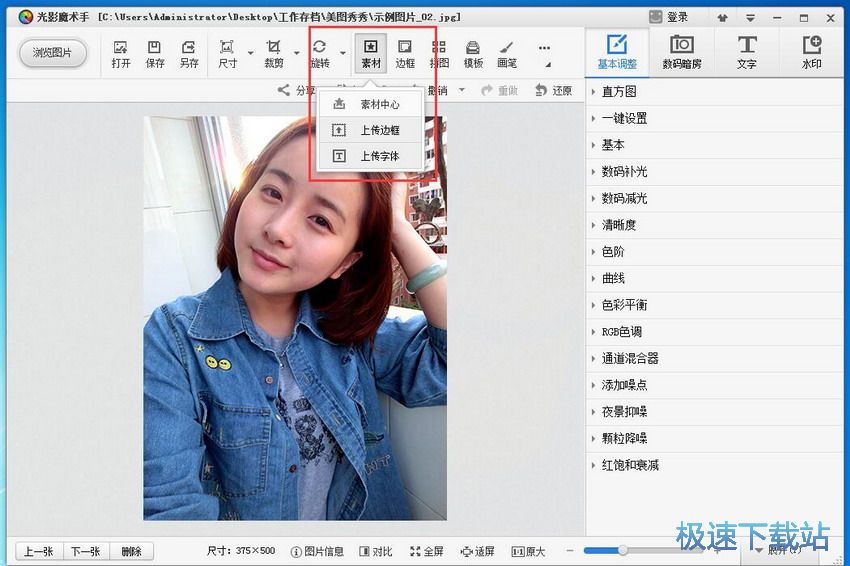
Task: Expand the 直方图 panel section
Action: pos(714,92)
